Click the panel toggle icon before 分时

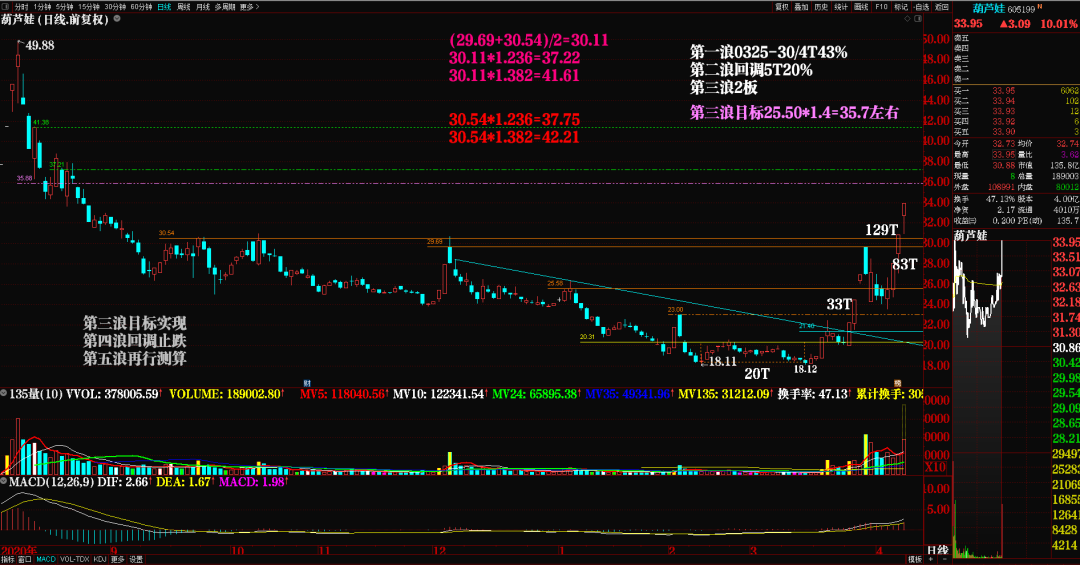point(6,7)
